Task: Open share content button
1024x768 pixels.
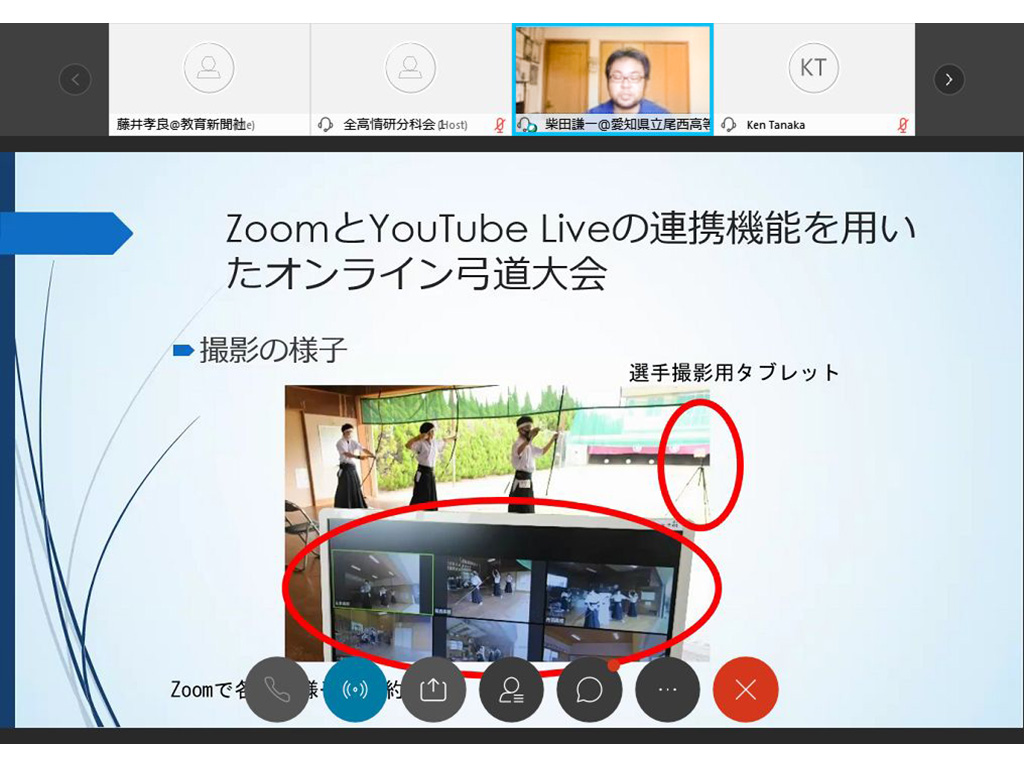Action: tap(433, 690)
